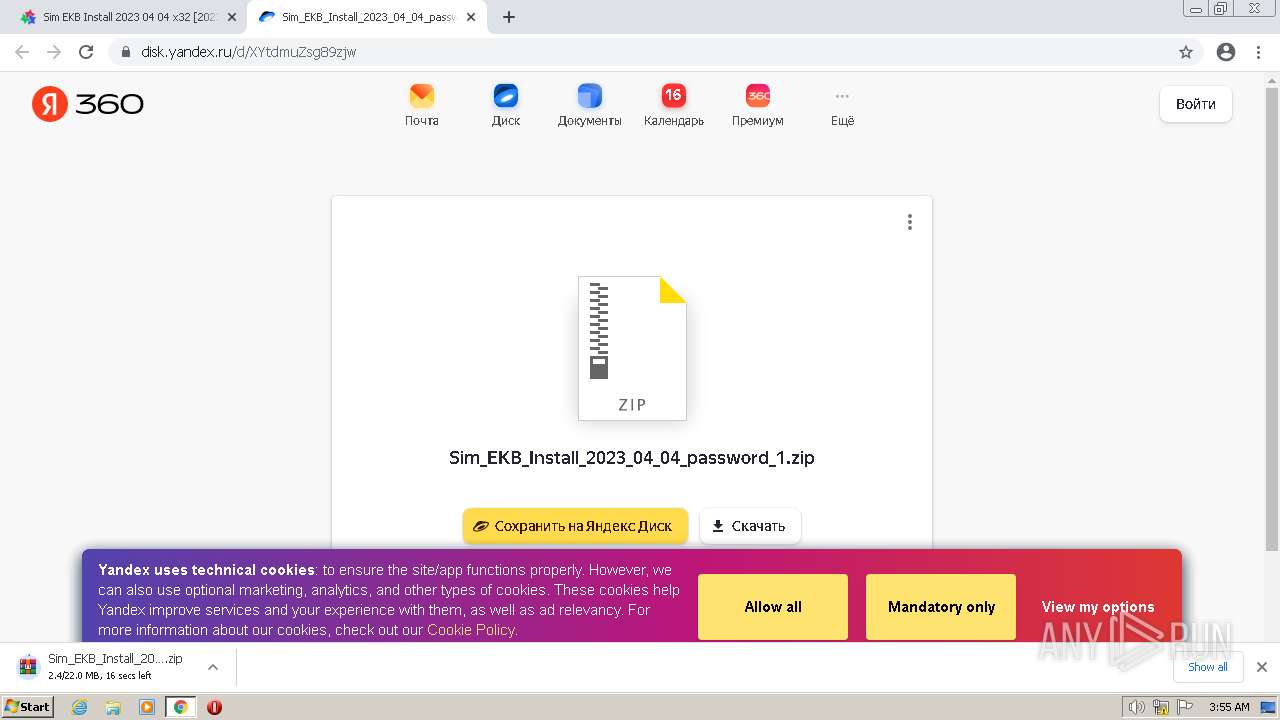Image resolution: width=1280 pixels, height=720 pixels.
Task: Open the Chrome three-dot menu
Action: click(1258, 52)
